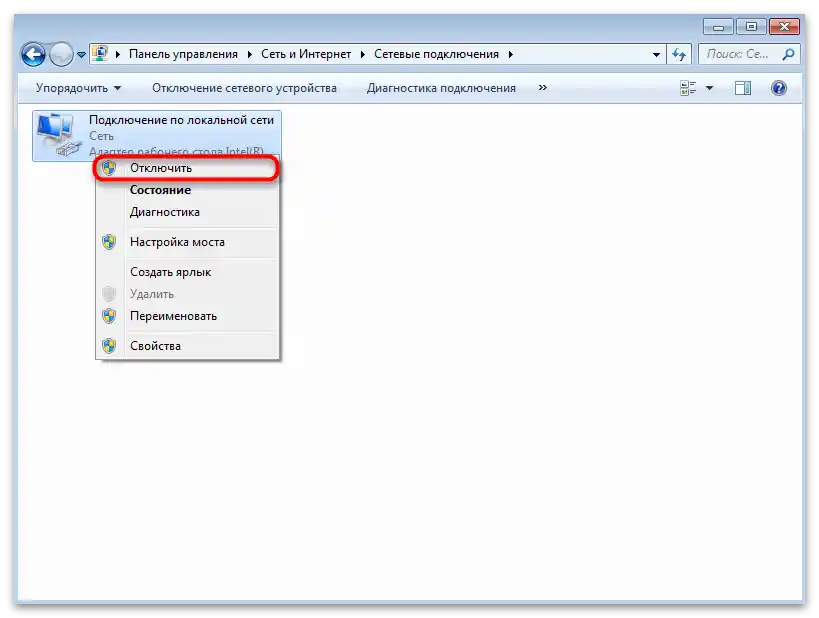The image size is (819, 618).
Task: Click the address bar network computer icon
Action: 100,53
